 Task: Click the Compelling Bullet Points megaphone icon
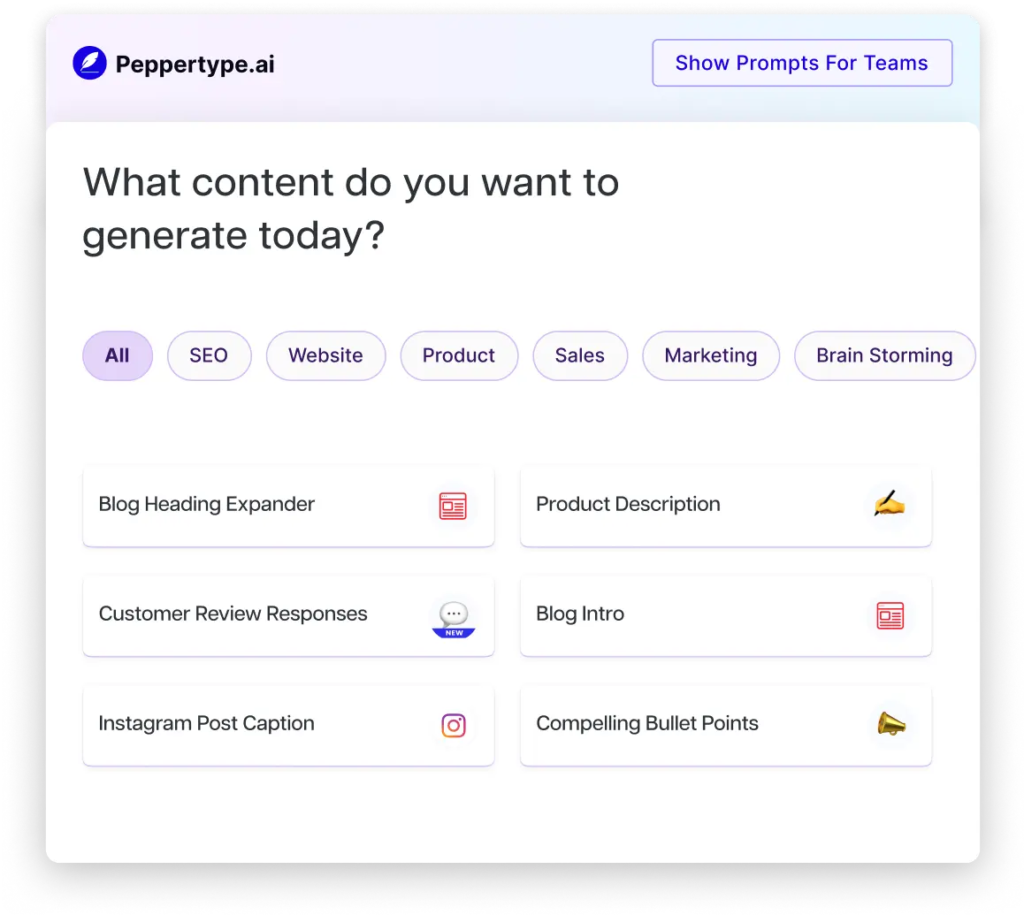(890, 724)
